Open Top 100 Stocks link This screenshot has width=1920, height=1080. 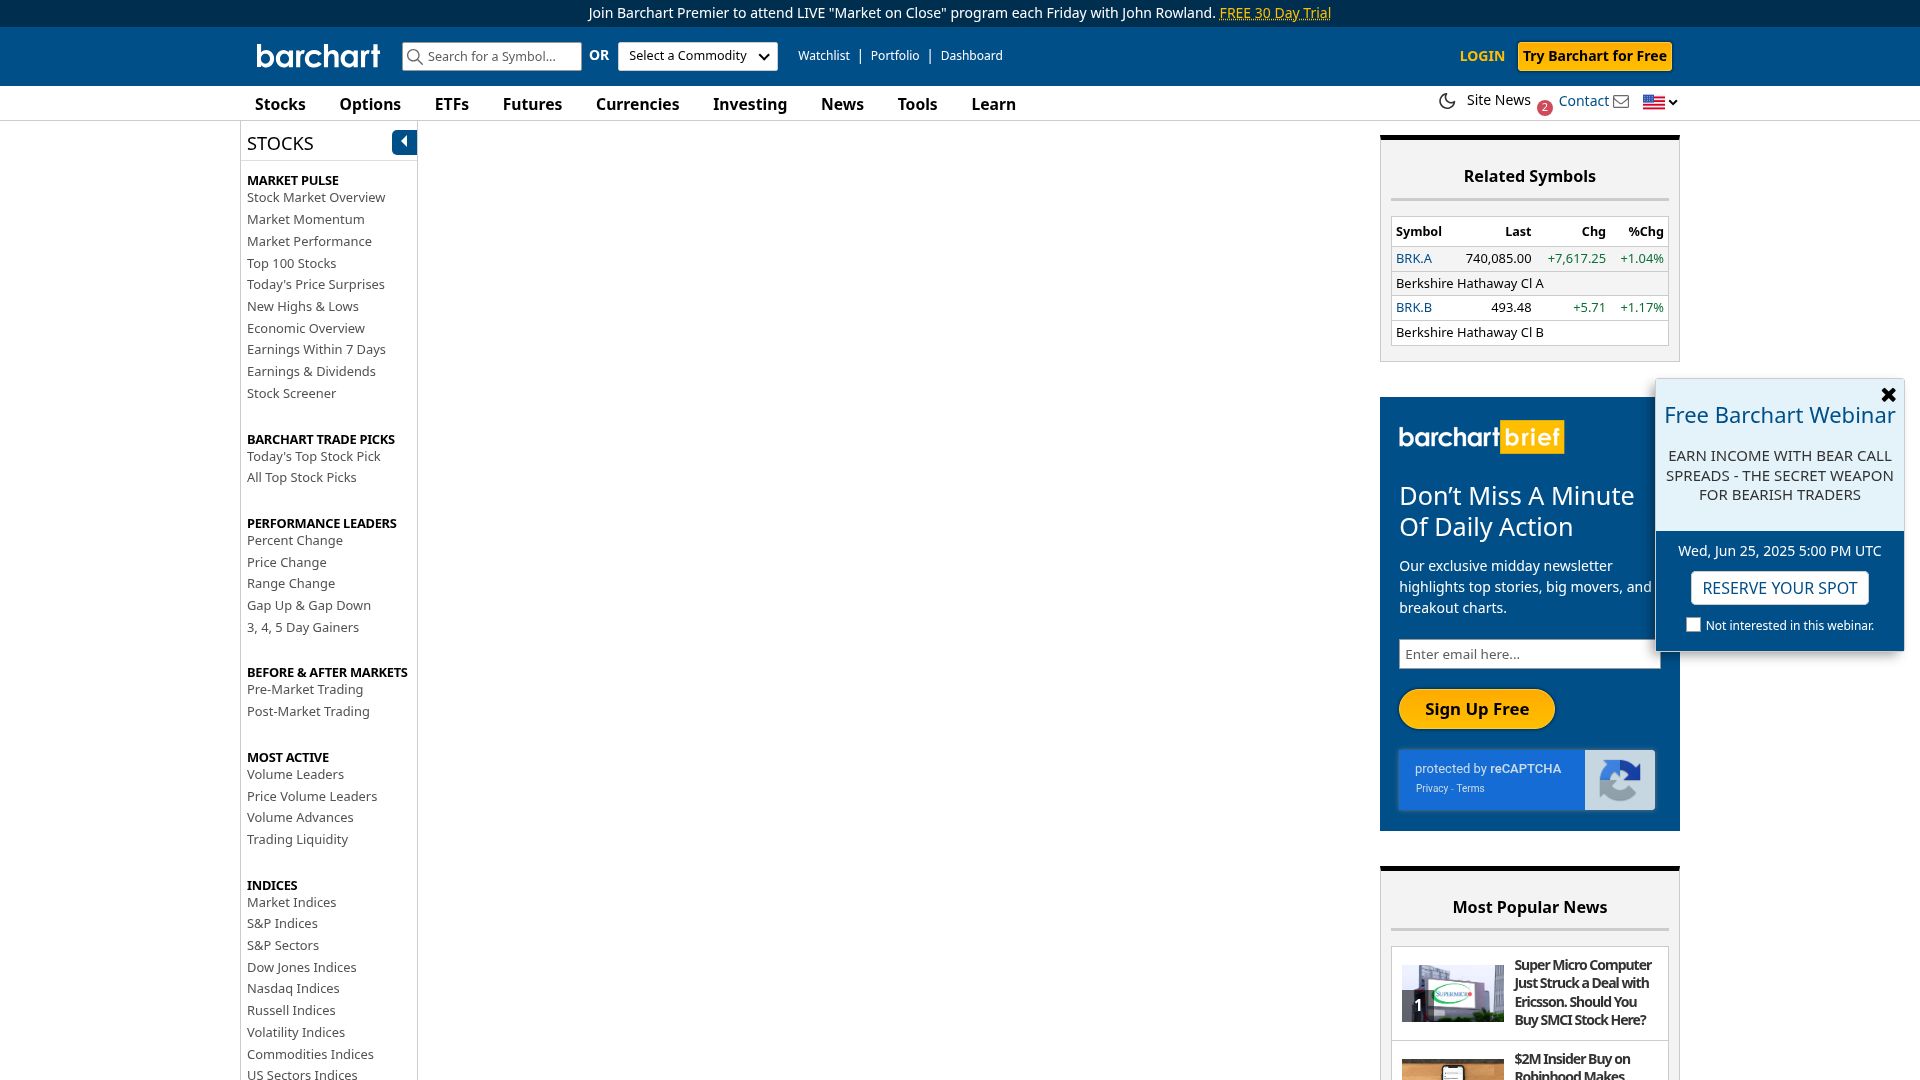[291, 263]
